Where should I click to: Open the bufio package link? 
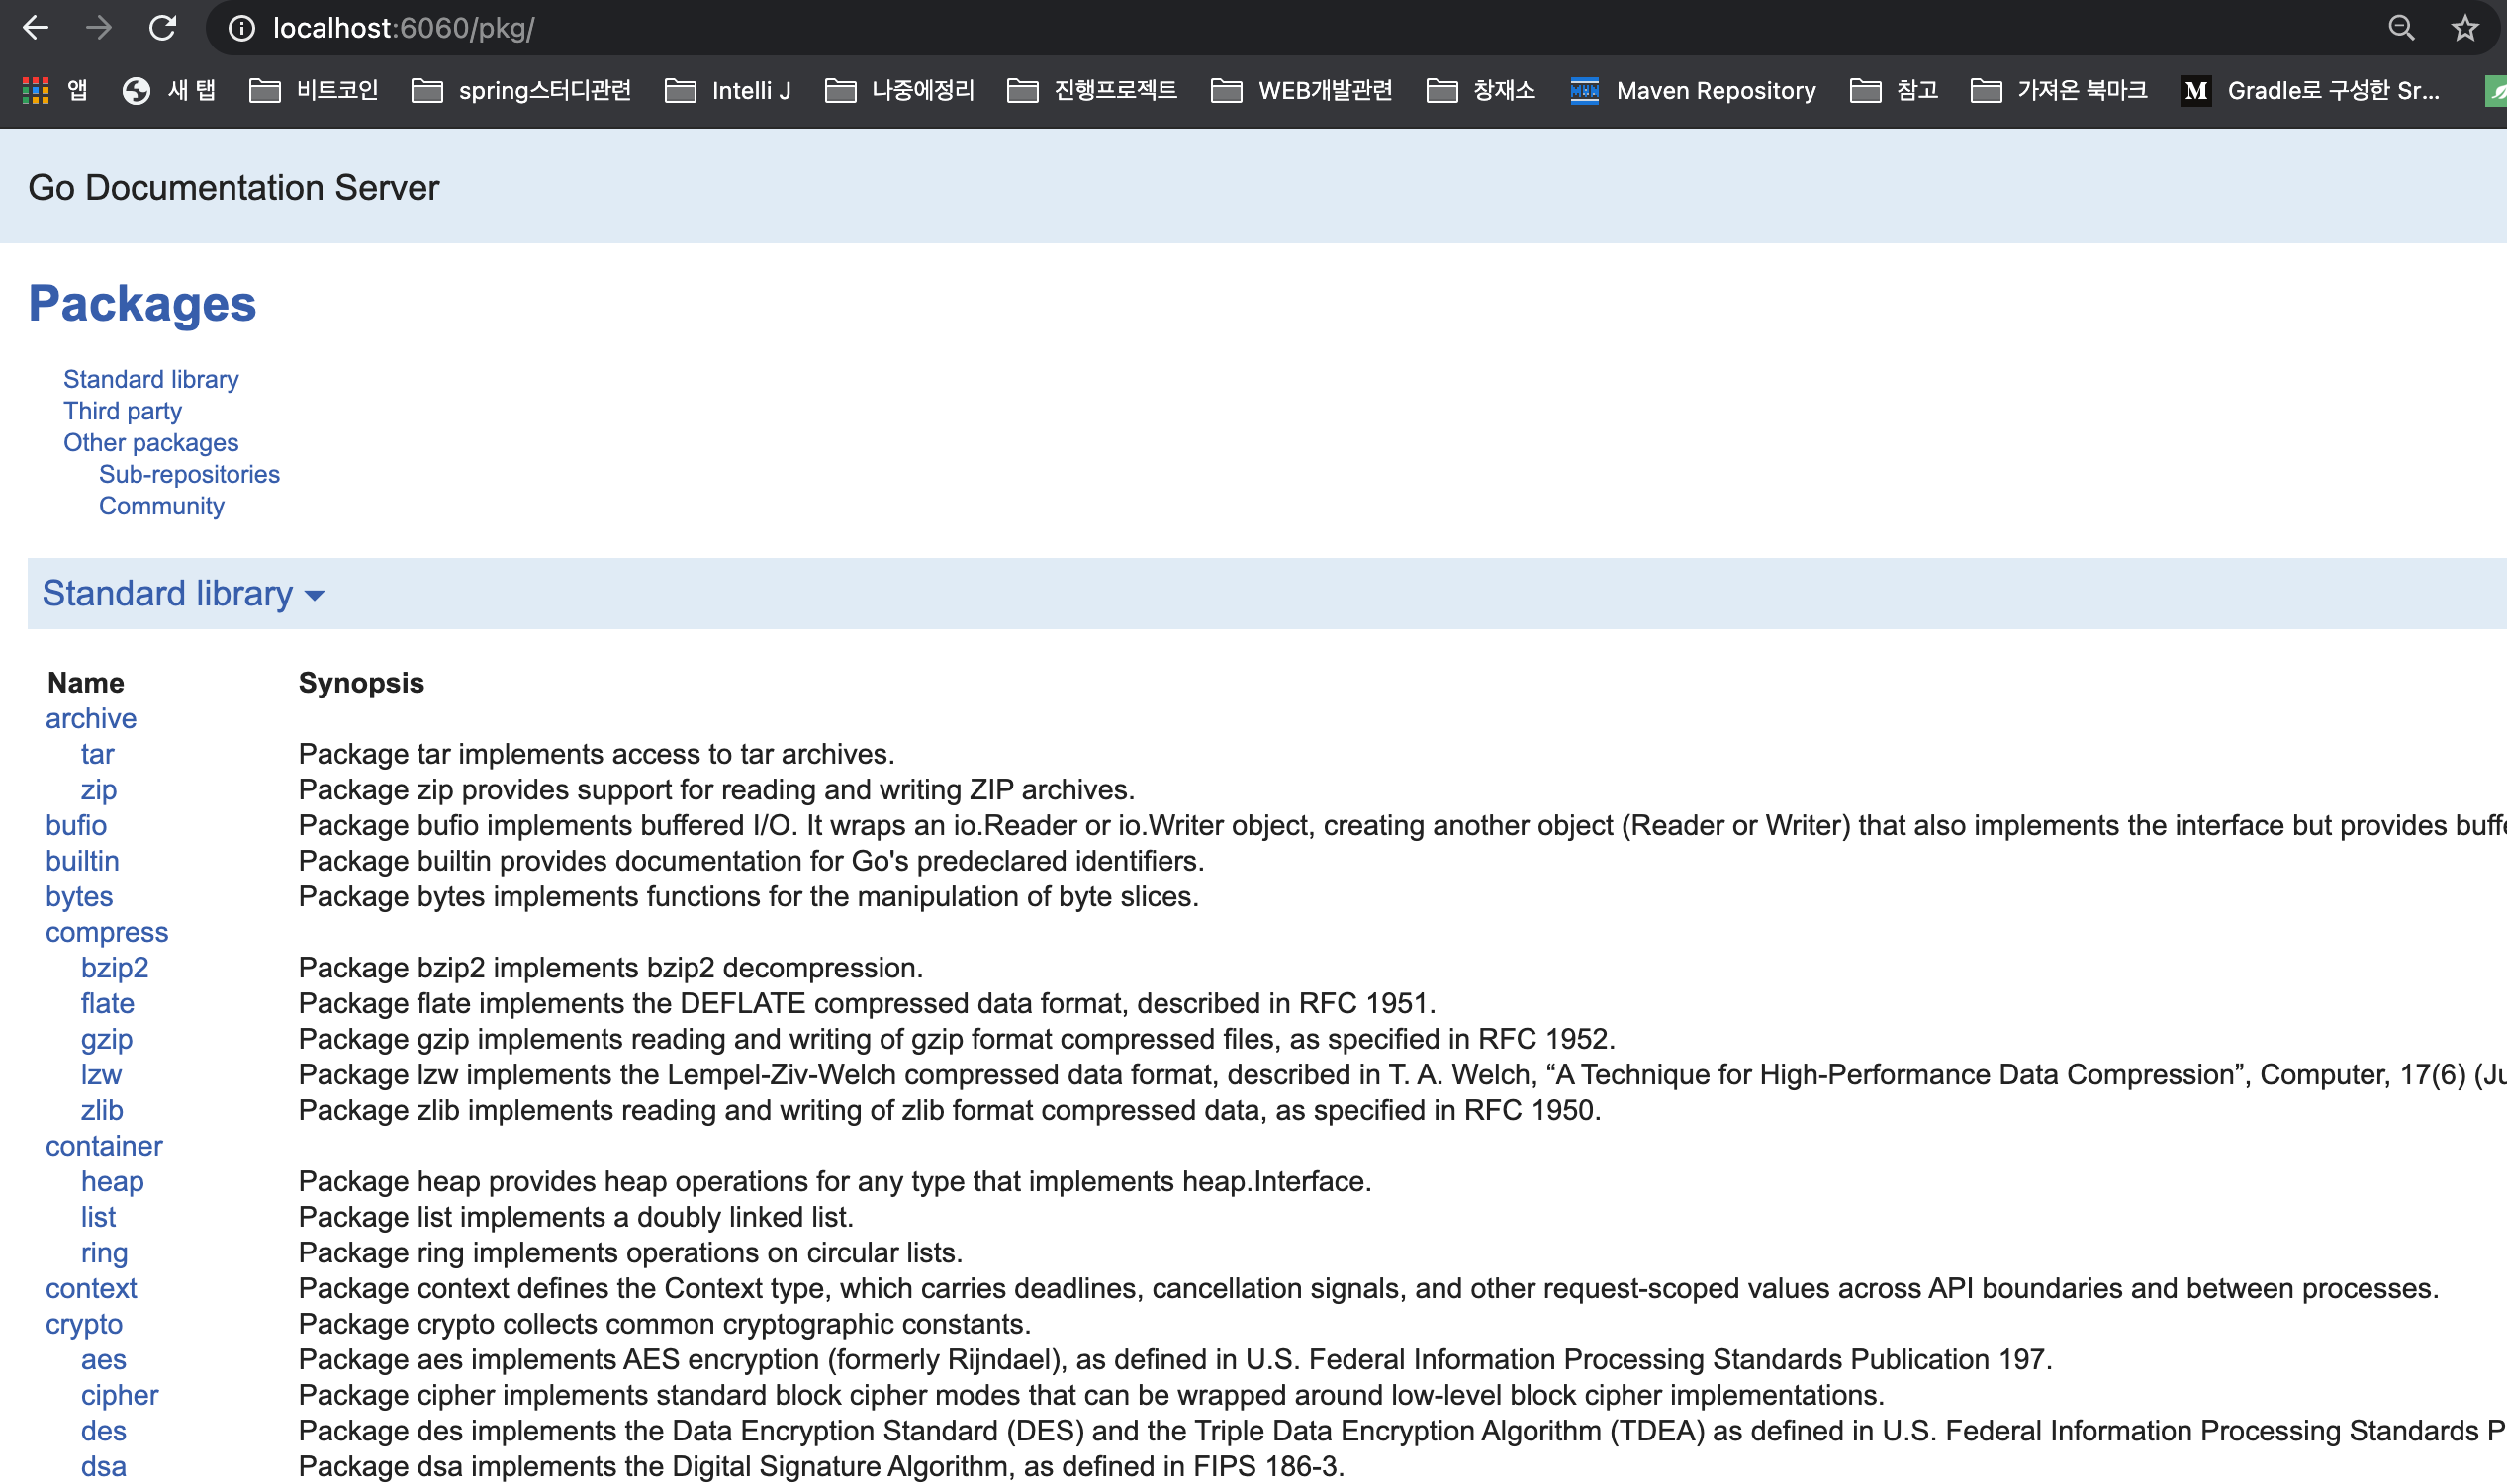[x=76, y=825]
